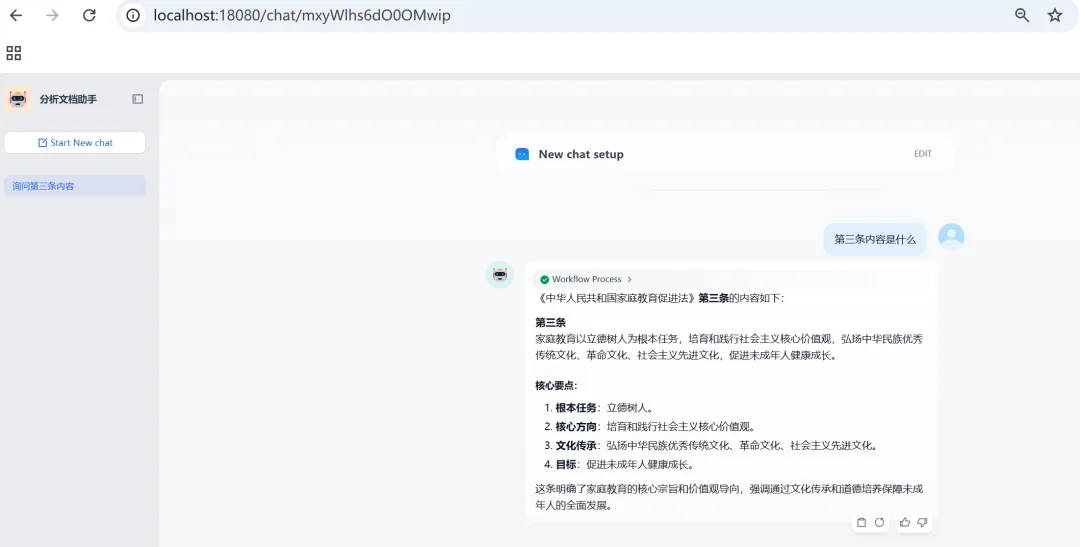Regenerate the response
The height and width of the screenshot is (547, 1080).
pos(880,522)
